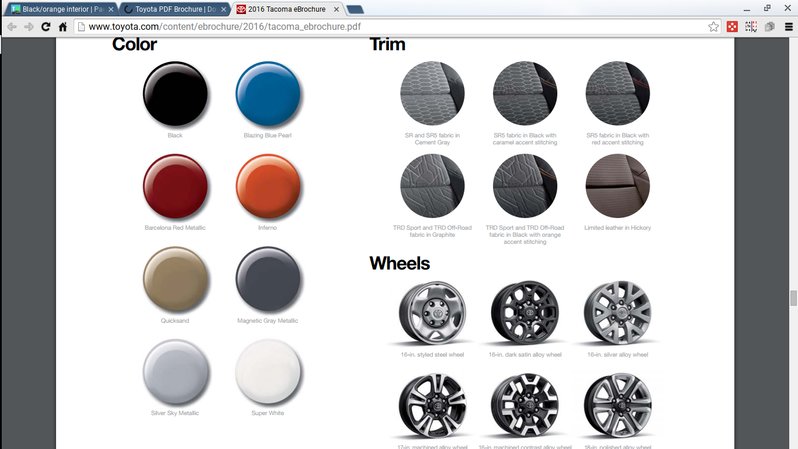The height and width of the screenshot is (449, 798).
Task: Choose the Super White swatch
Action: (x=268, y=372)
